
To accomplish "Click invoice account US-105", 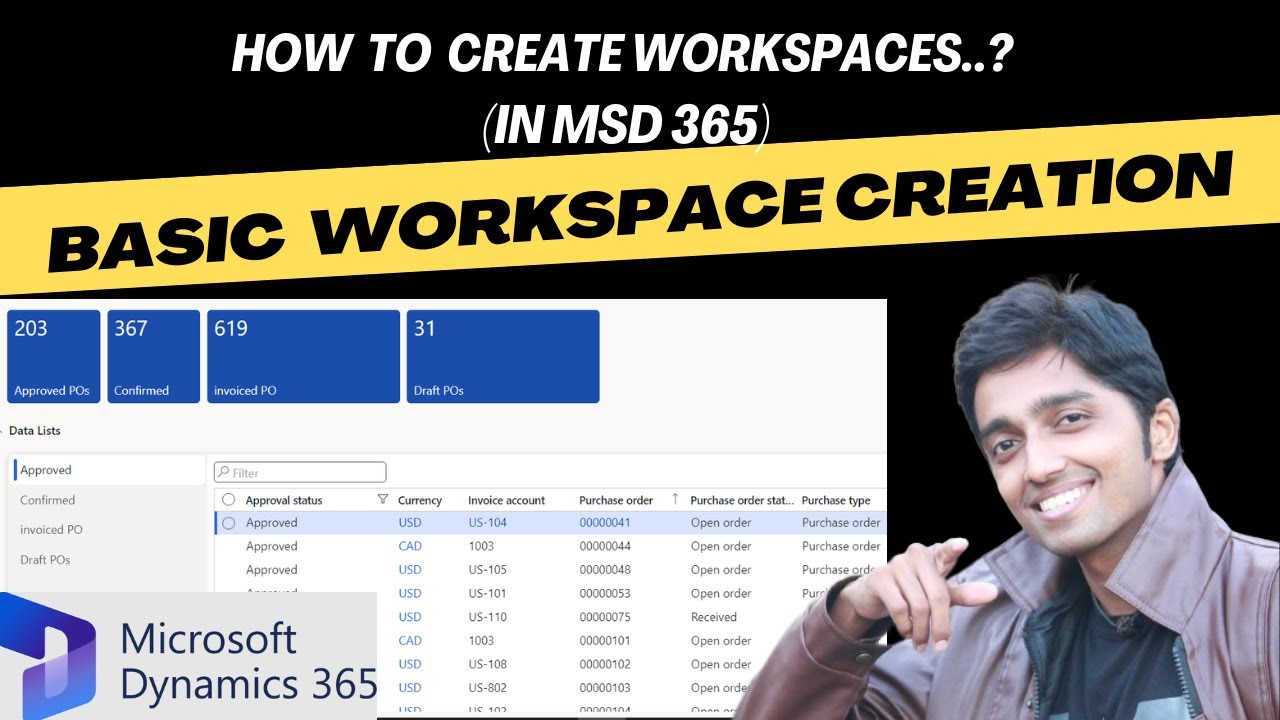I will (x=488, y=570).
